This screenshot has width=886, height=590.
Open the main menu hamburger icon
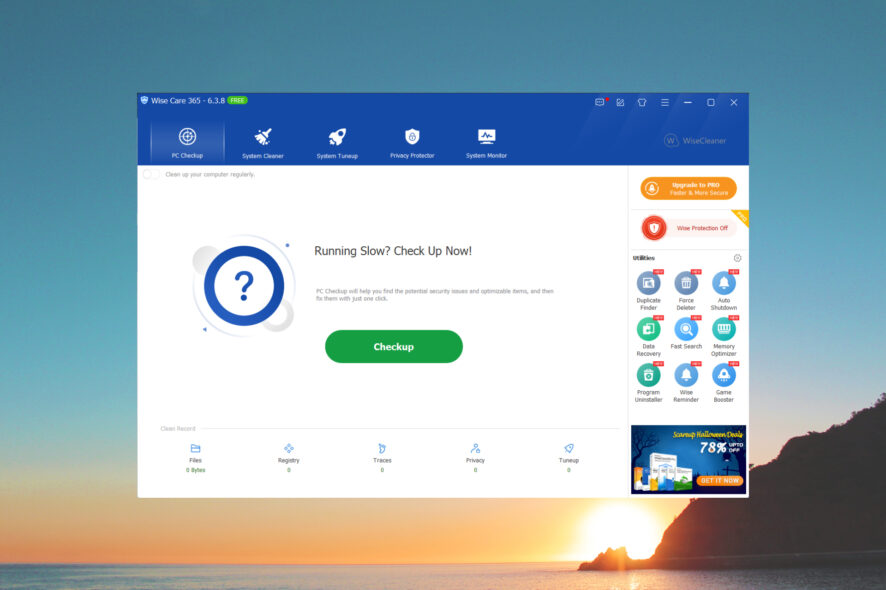point(664,102)
